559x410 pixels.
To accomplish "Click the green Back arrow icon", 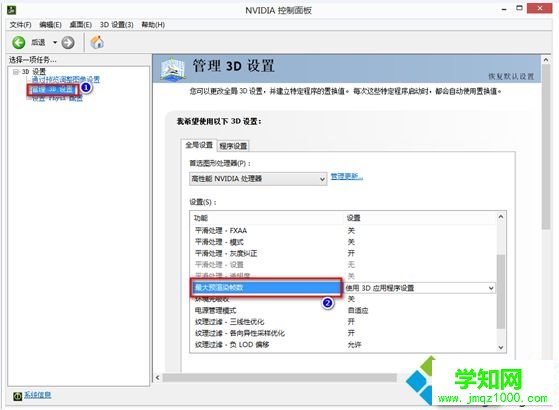I will [x=19, y=43].
